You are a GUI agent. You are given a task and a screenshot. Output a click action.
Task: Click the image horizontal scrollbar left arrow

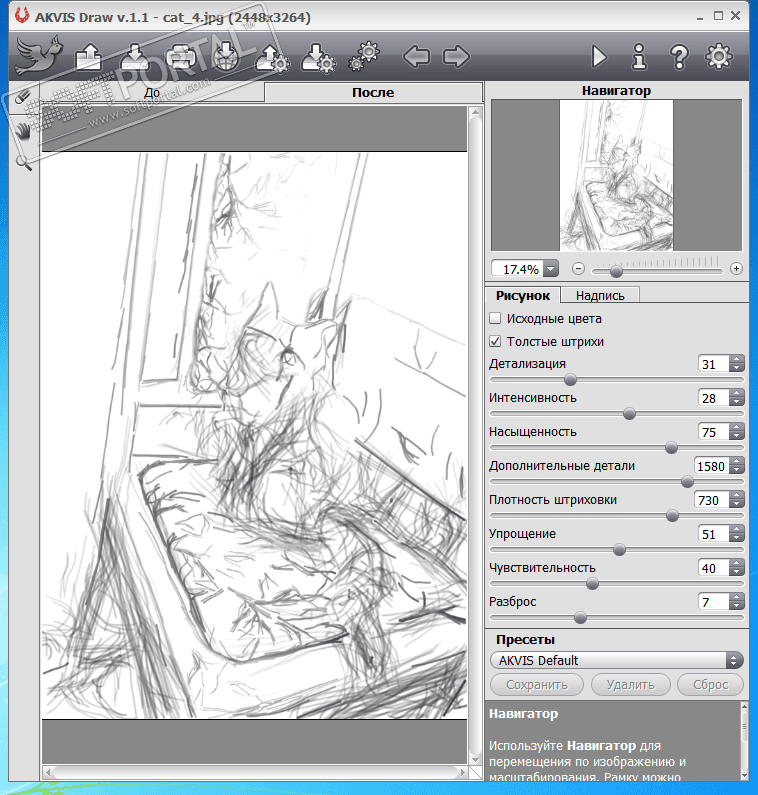coord(48,773)
